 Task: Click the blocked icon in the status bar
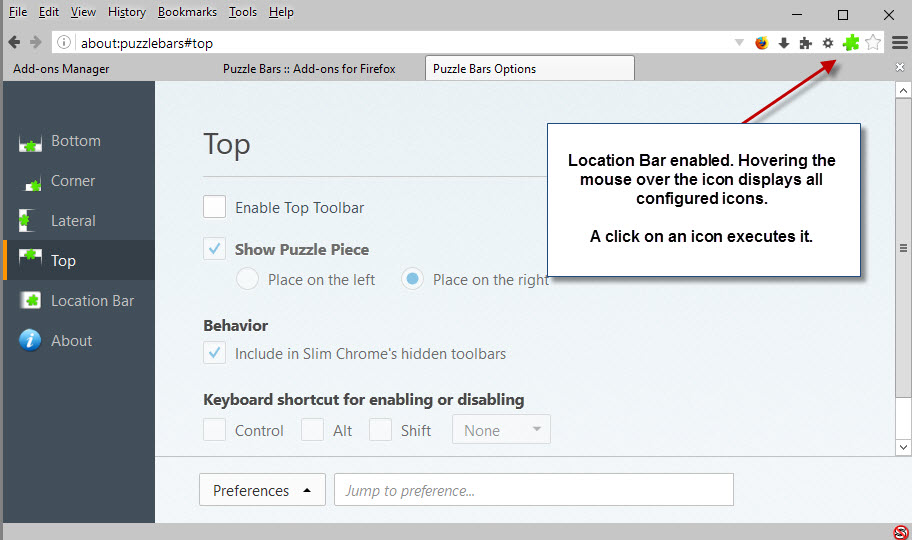pyautogui.click(x=901, y=532)
